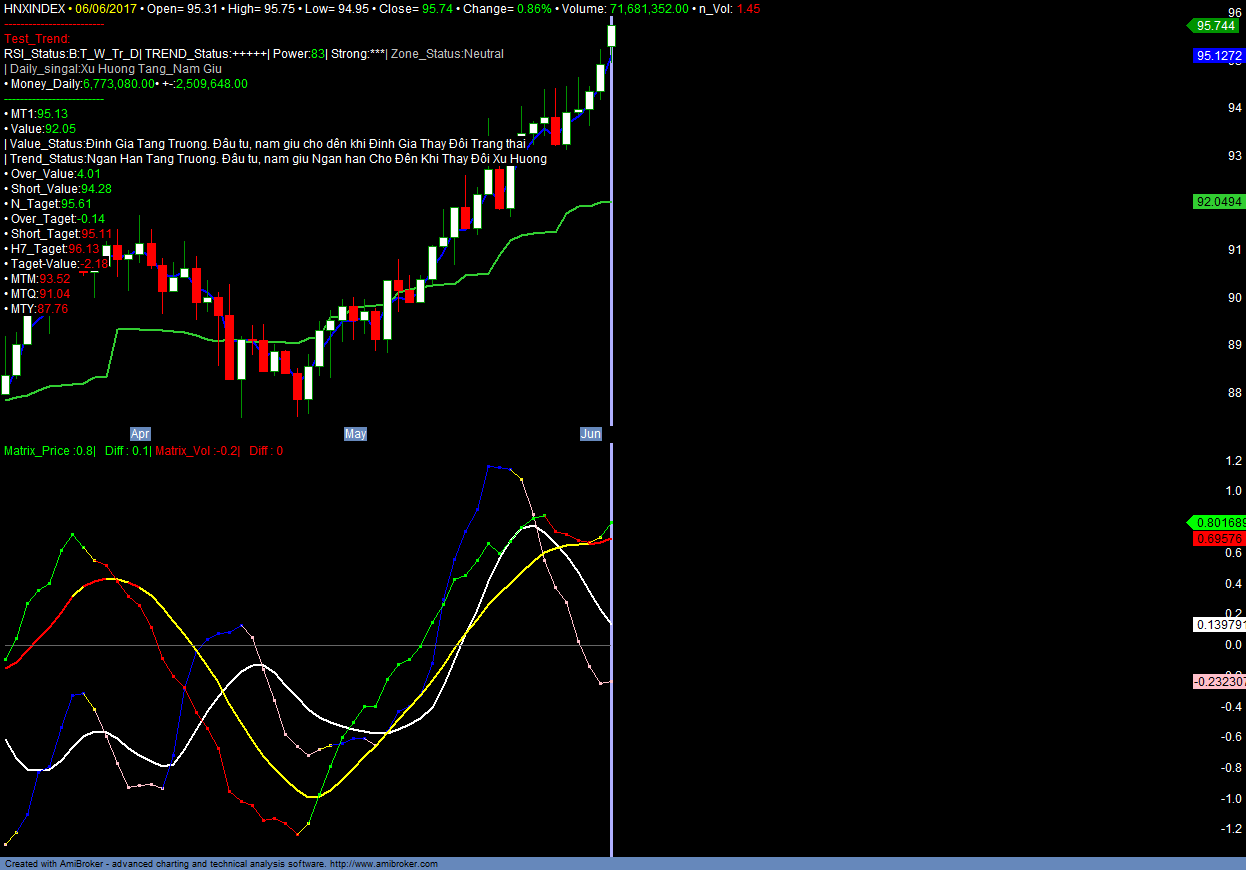1246x870 pixels.
Task: Click the Apr month marker on time axis
Action: pyautogui.click(x=140, y=434)
